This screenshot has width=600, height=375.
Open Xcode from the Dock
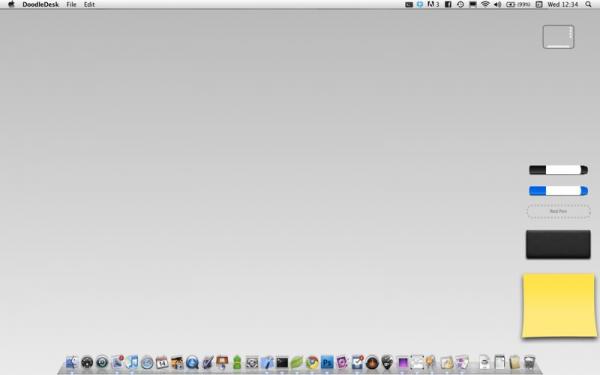coord(267,362)
